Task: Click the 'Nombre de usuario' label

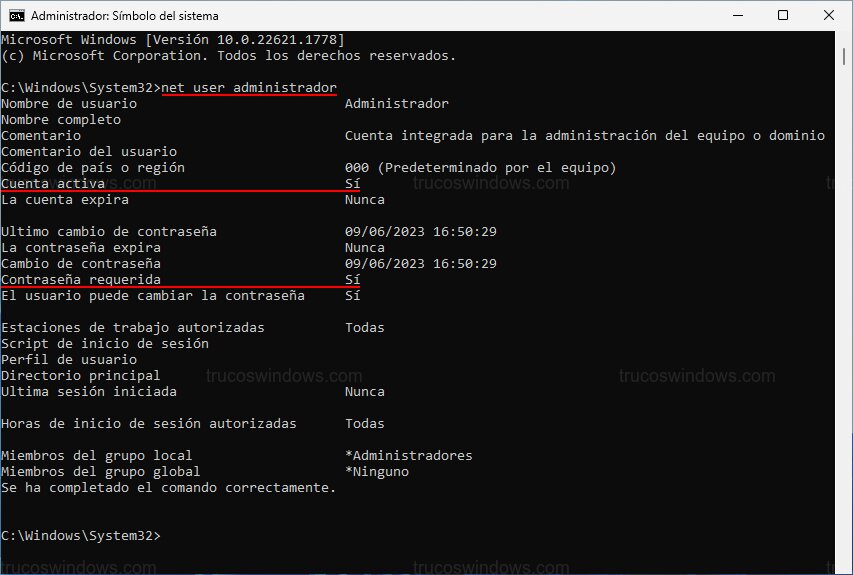Action: (x=69, y=103)
